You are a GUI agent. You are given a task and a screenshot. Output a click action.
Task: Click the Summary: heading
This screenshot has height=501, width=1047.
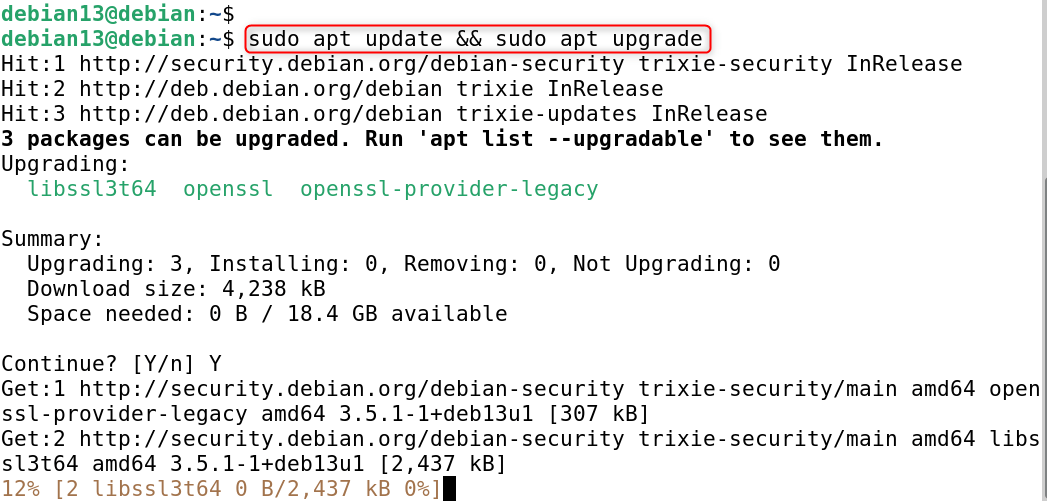pyautogui.click(x=52, y=239)
